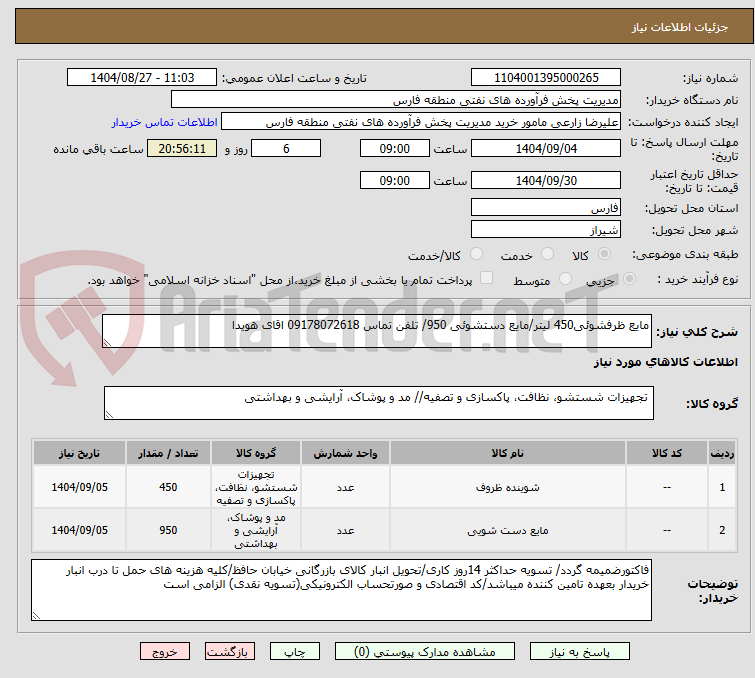Click the buyer notes text area
Viewport: 755px width, 678px height.
(x=341, y=590)
